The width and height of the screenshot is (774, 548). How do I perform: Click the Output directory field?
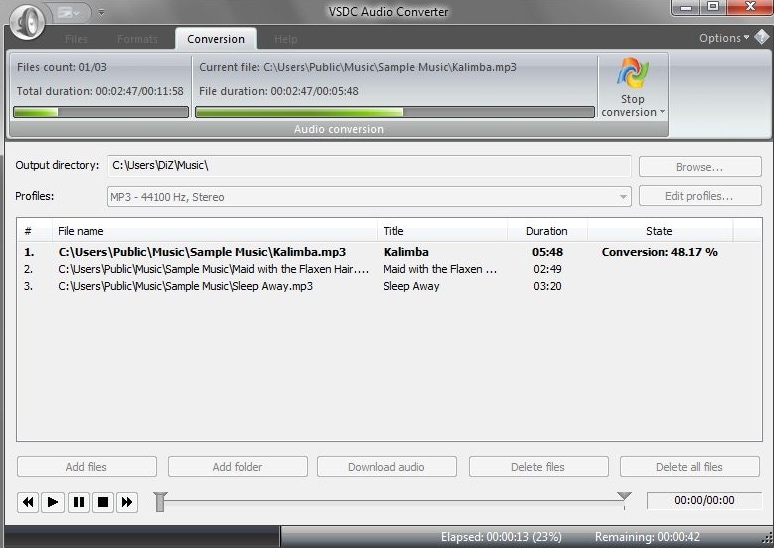click(x=369, y=166)
